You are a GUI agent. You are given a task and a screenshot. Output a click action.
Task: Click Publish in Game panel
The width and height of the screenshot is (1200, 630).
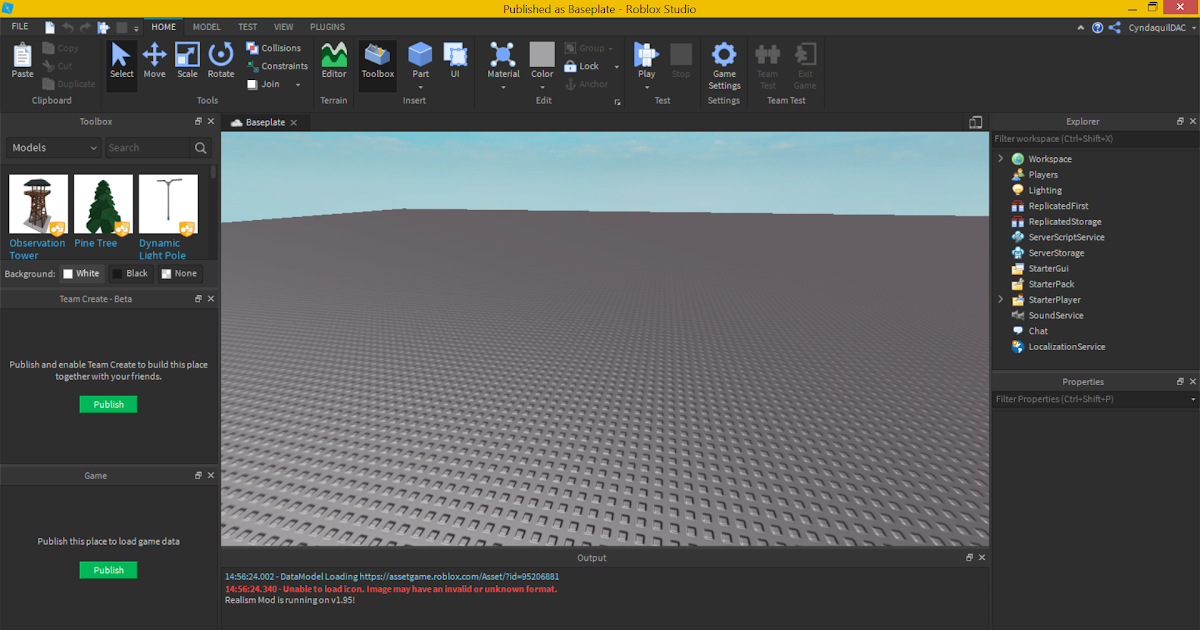(x=108, y=570)
